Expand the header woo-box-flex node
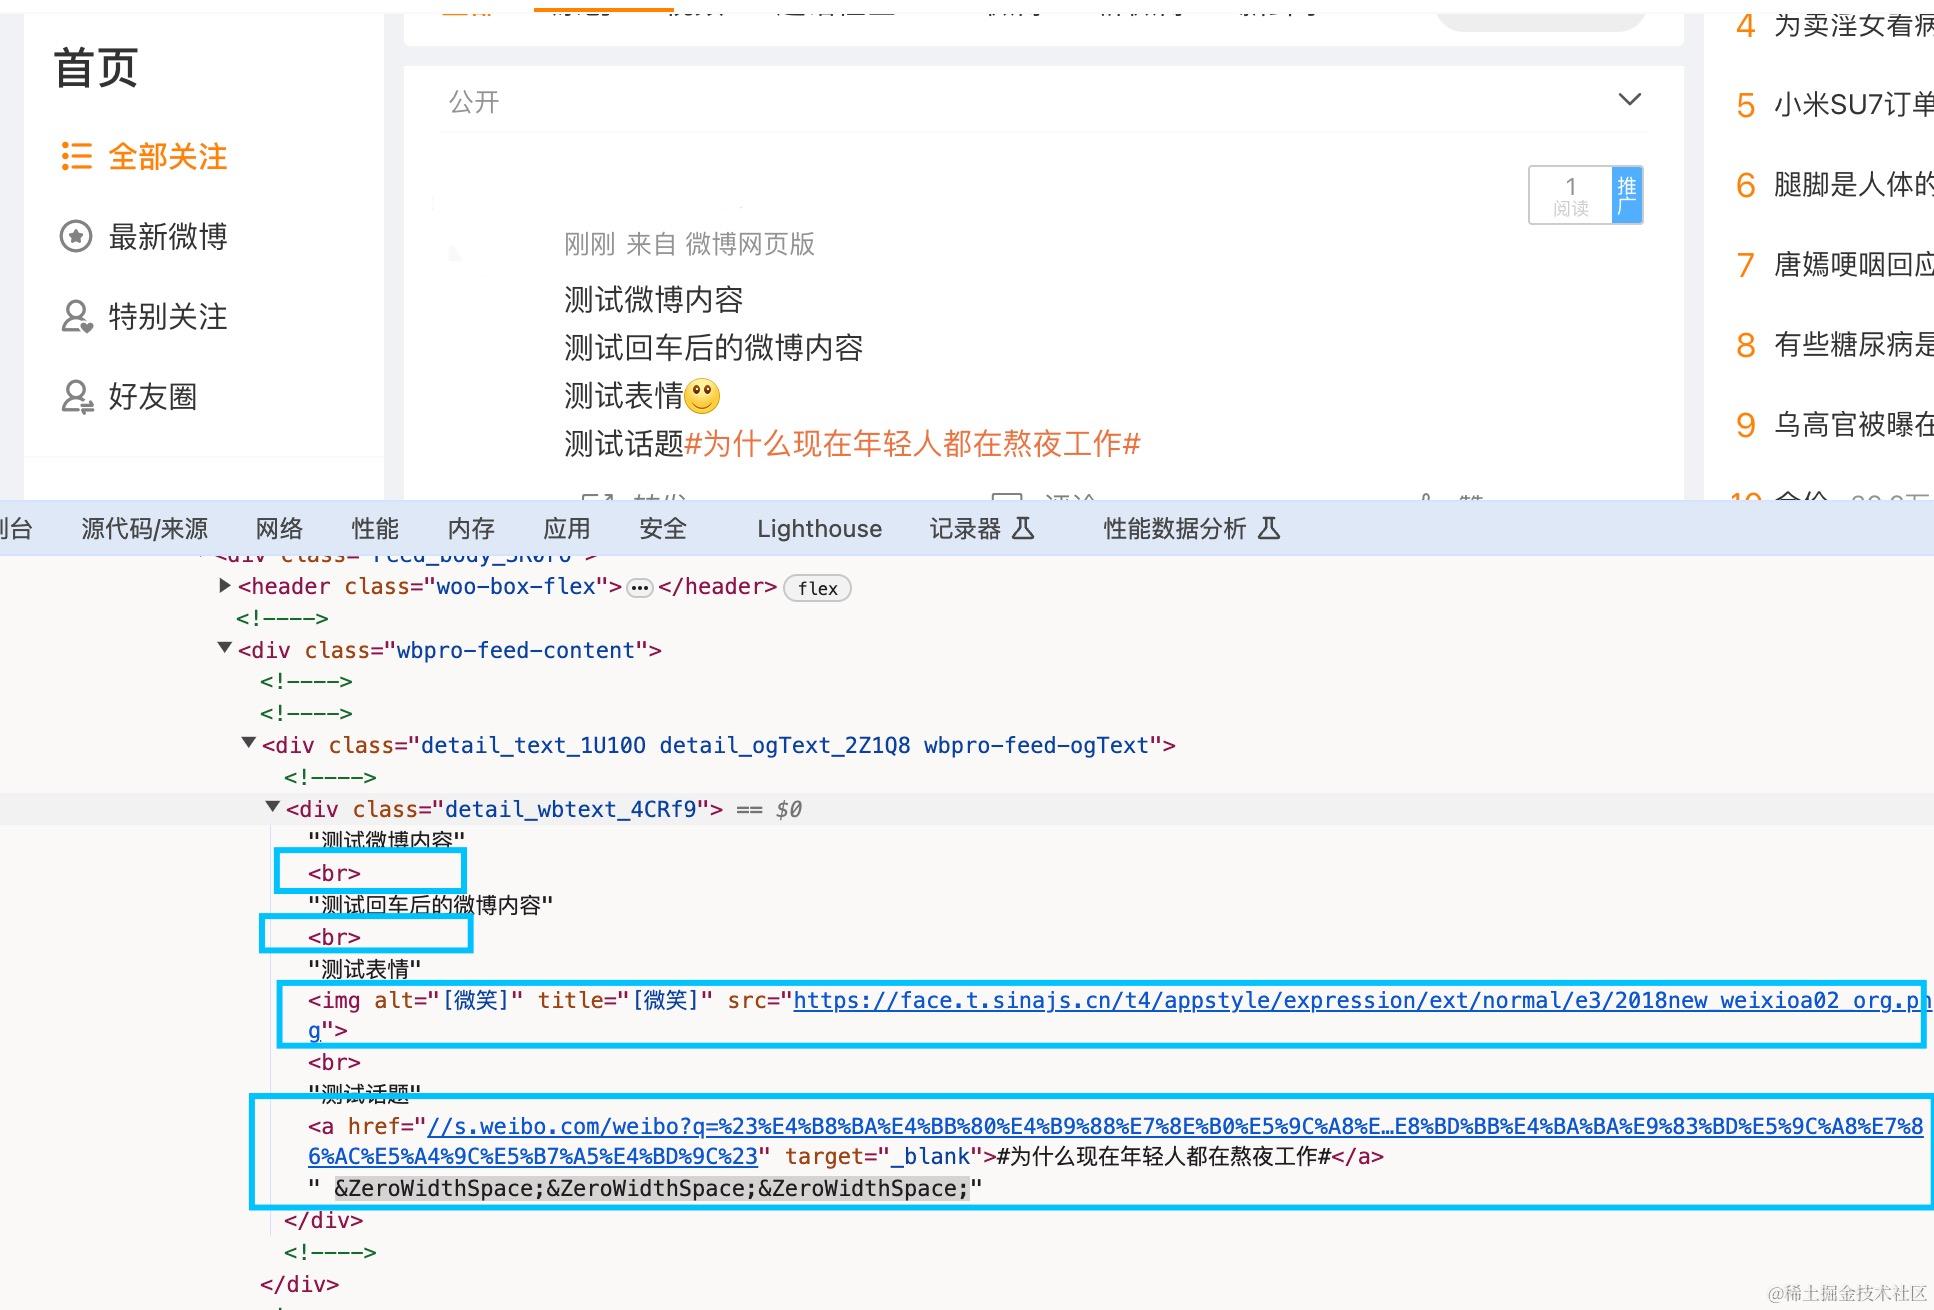1934x1310 pixels. [x=225, y=586]
